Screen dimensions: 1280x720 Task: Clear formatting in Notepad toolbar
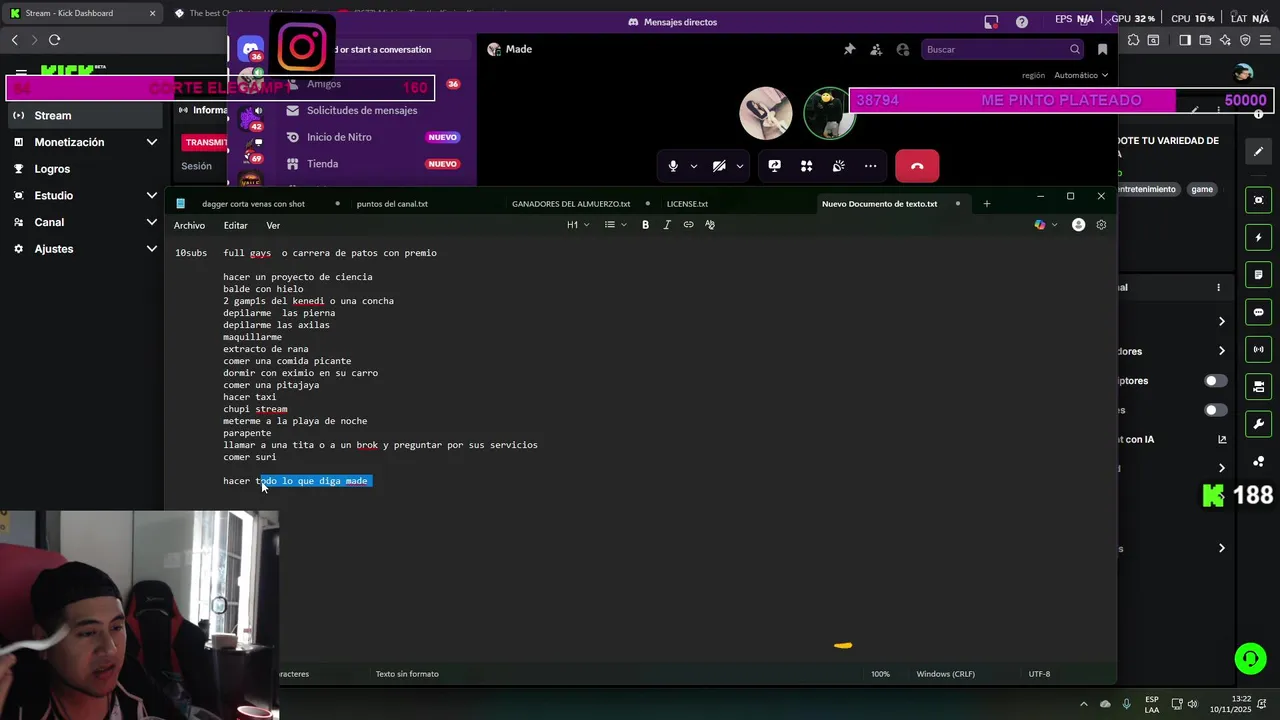click(x=710, y=225)
